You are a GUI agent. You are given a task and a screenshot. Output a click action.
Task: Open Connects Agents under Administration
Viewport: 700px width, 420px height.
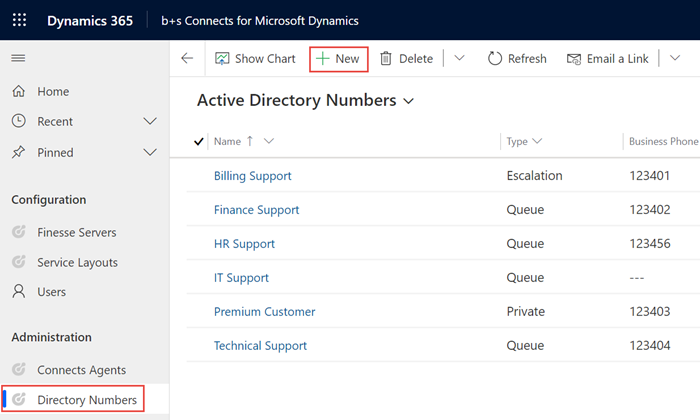pos(82,370)
